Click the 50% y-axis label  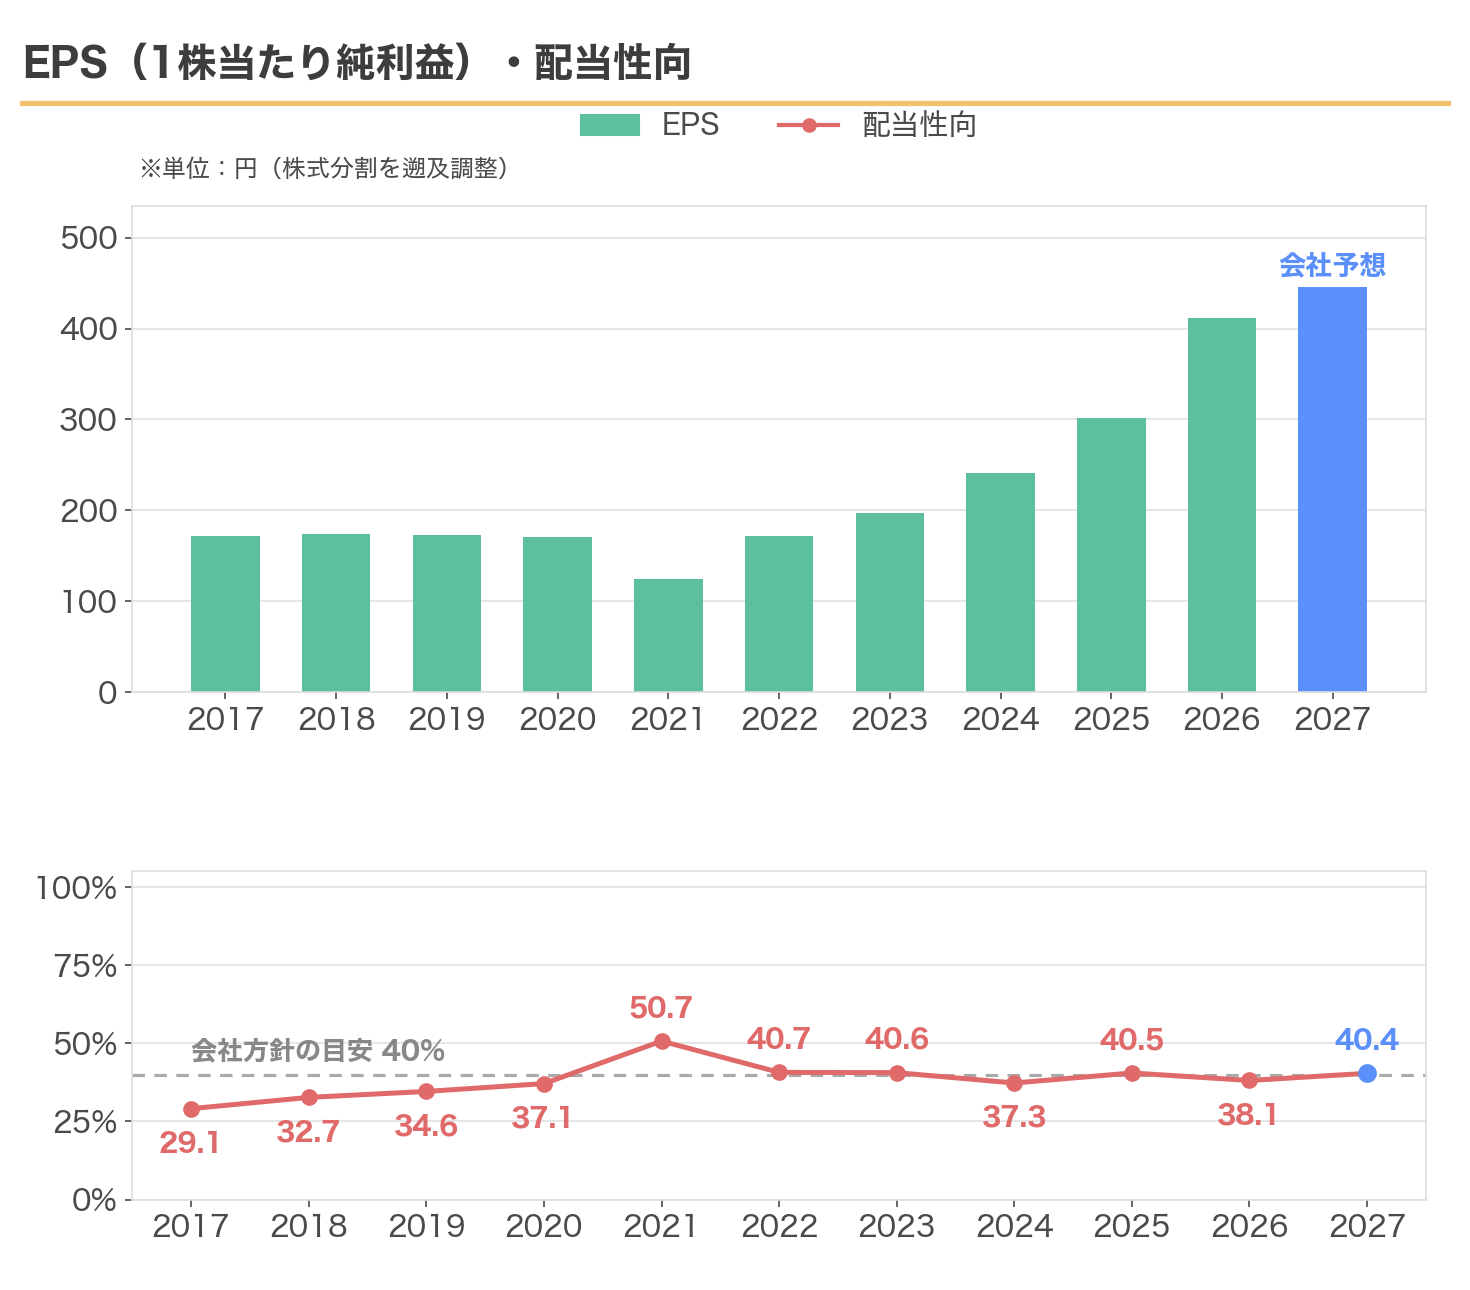(x=85, y=1044)
